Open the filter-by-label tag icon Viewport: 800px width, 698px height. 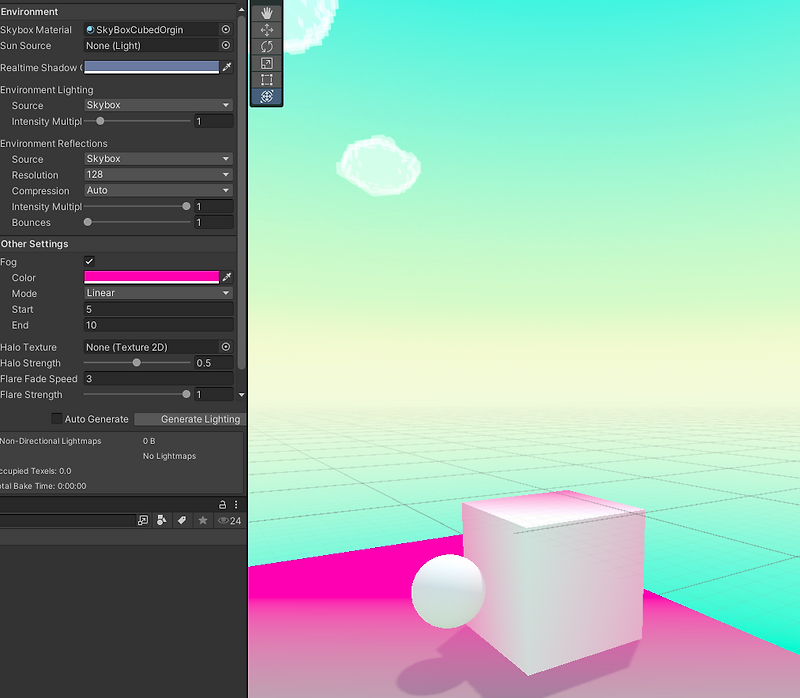181,521
